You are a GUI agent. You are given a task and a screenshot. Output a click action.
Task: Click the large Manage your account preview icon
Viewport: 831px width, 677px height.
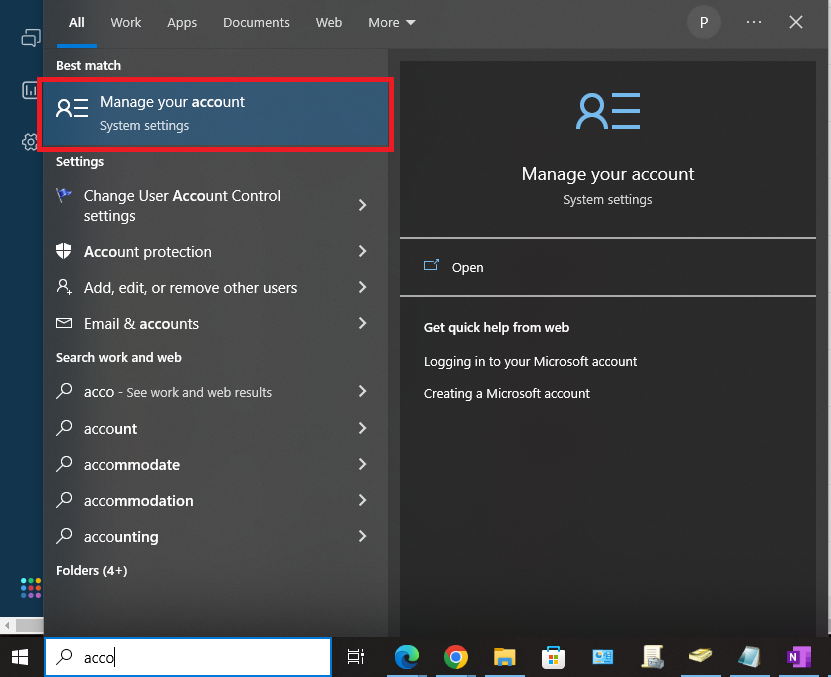[608, 111]
